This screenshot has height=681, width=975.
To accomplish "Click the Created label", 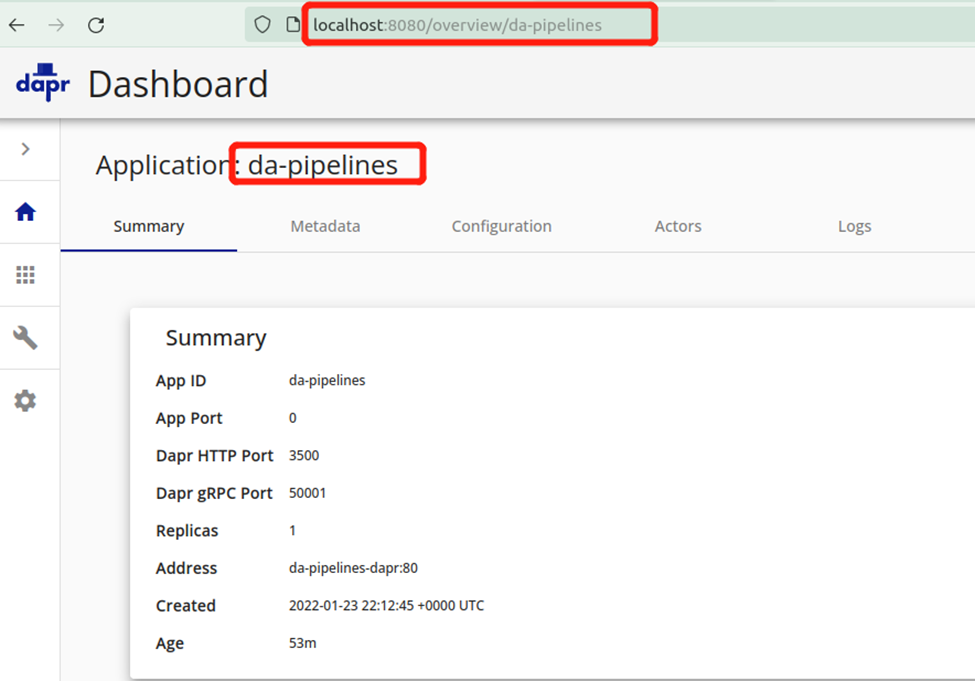I will [x=186, y=606].
